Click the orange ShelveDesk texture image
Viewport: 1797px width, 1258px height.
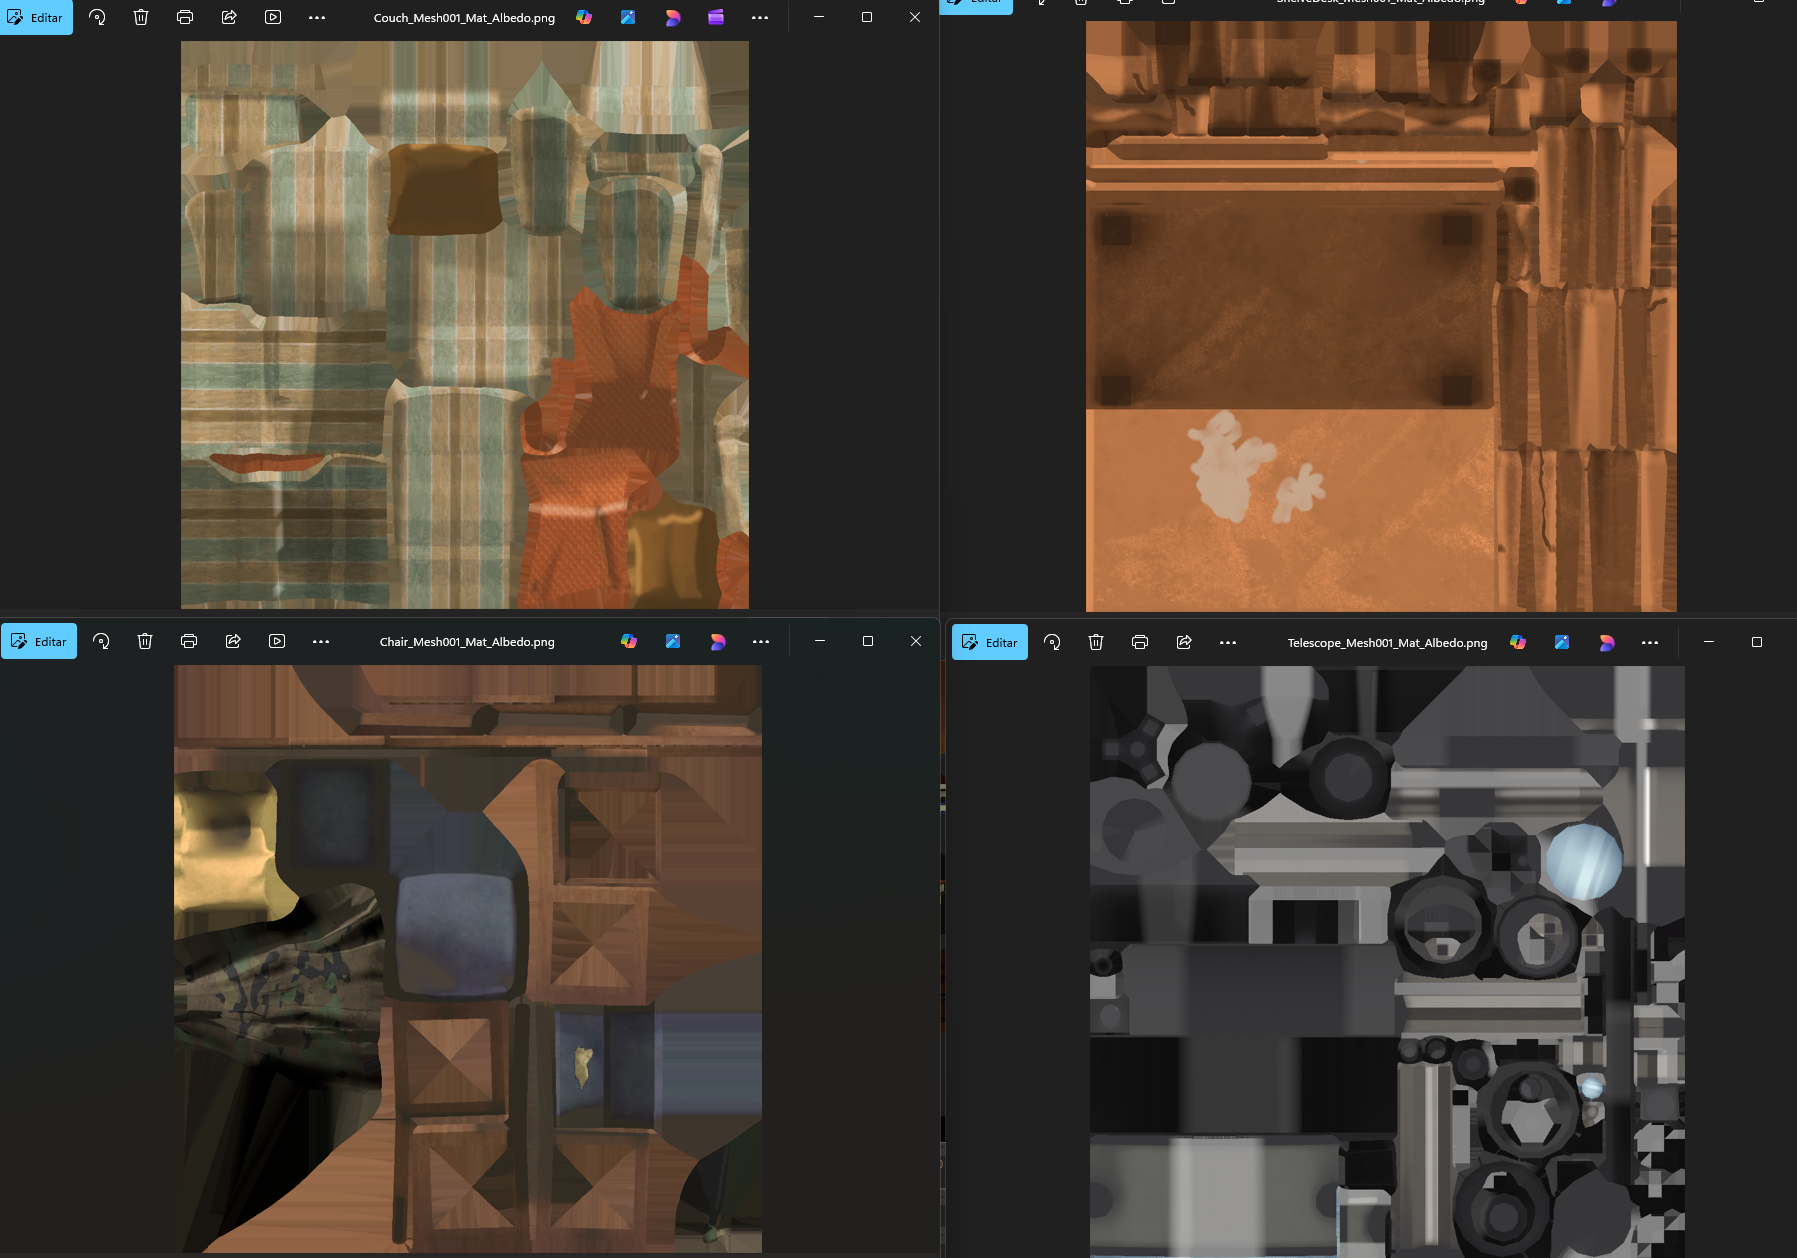coord(1381,316)
